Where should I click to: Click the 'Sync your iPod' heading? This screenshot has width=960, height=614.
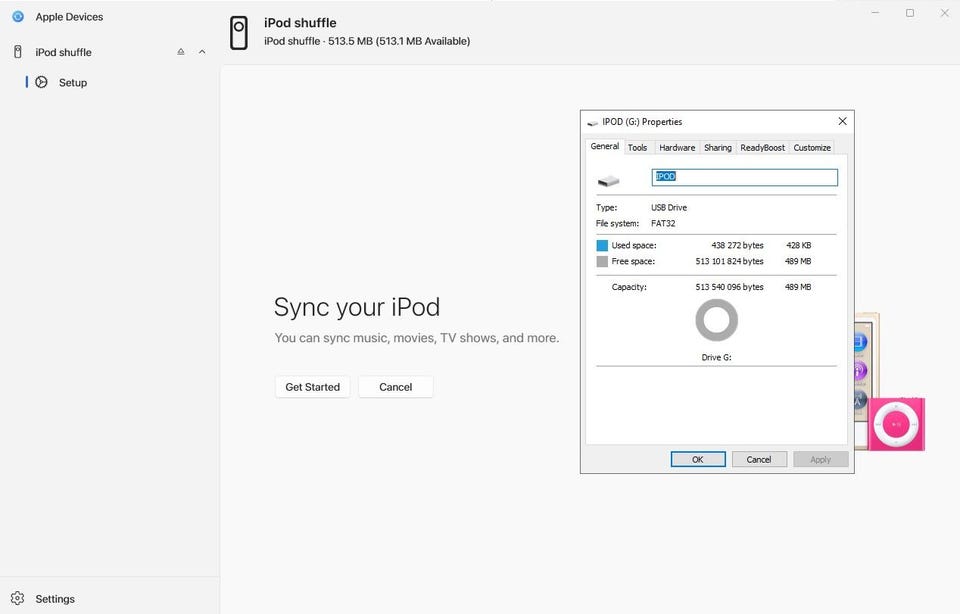[357, 307]
